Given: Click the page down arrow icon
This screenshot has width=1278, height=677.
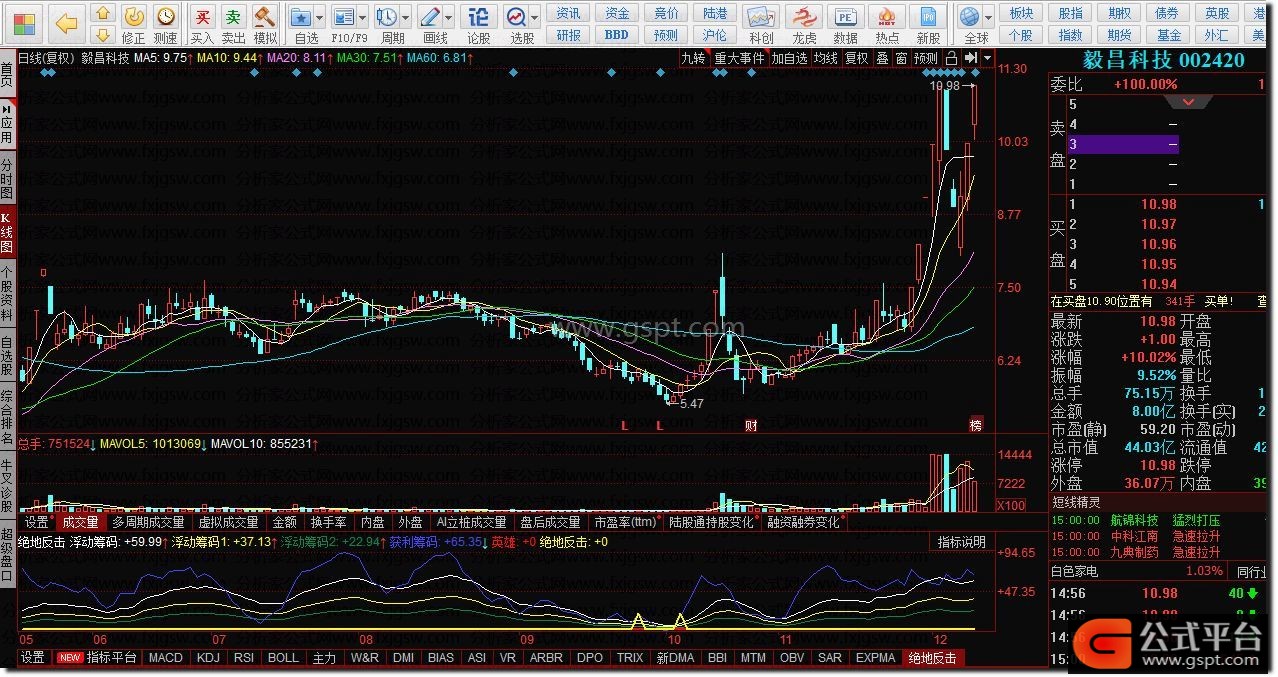Looking at the screenshot, I should [x=103, y=37].
